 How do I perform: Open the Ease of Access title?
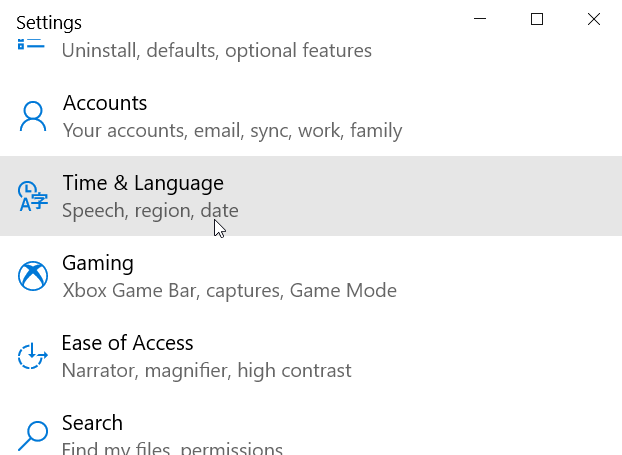pos(127,343)
